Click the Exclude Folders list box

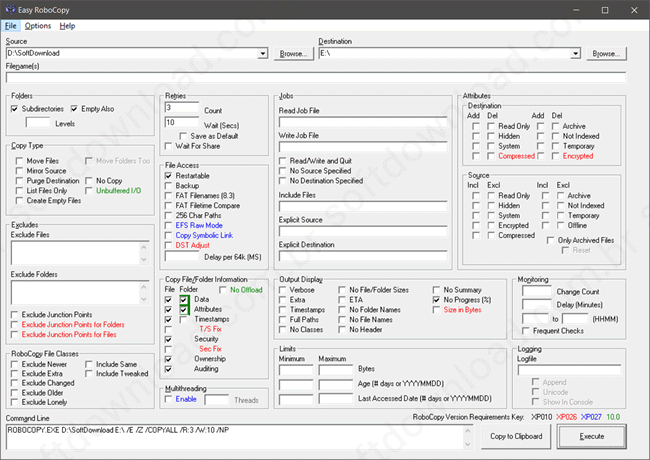(80, 293)
